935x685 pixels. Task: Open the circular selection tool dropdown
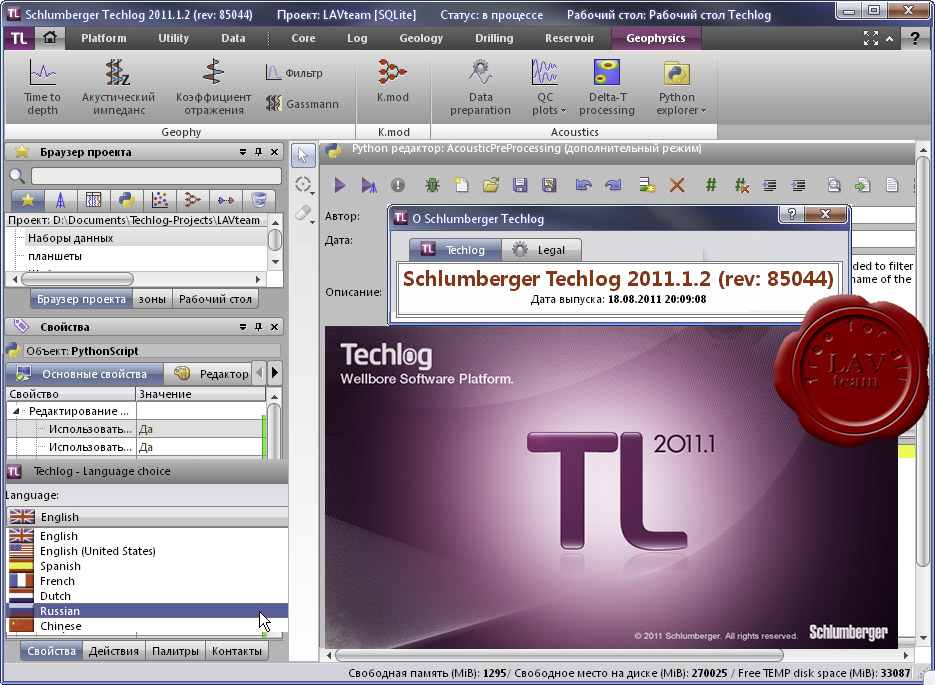314,193
